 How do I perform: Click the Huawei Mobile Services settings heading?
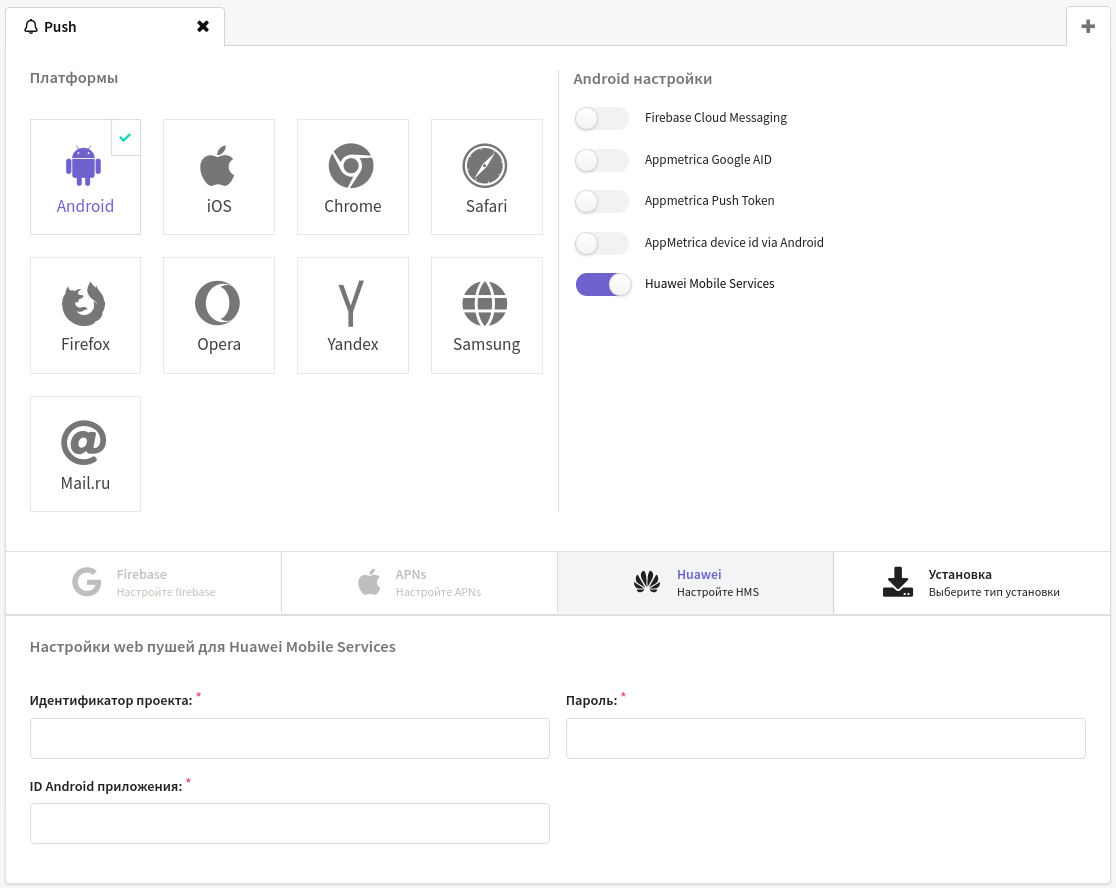(x=213, y=648)
